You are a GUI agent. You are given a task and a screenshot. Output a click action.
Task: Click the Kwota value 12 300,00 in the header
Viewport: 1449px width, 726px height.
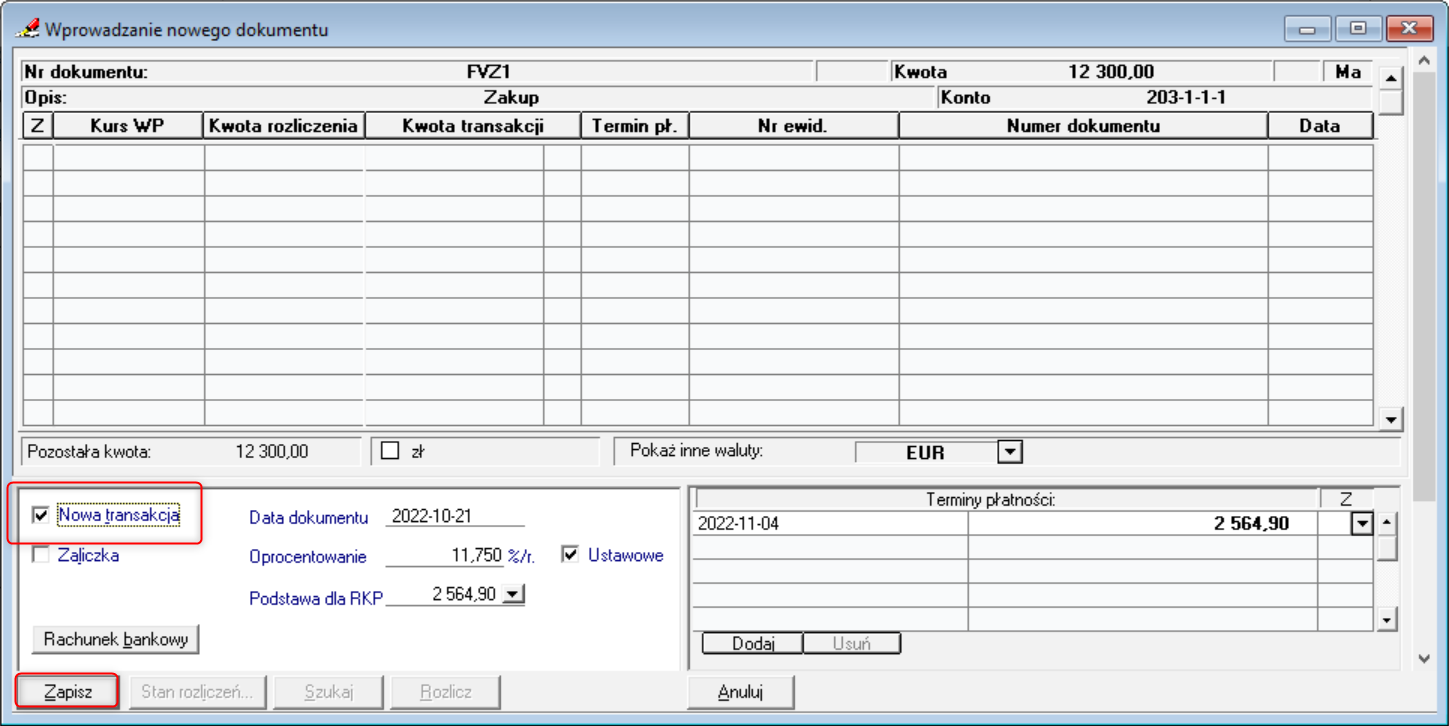tap(1111, 72)
